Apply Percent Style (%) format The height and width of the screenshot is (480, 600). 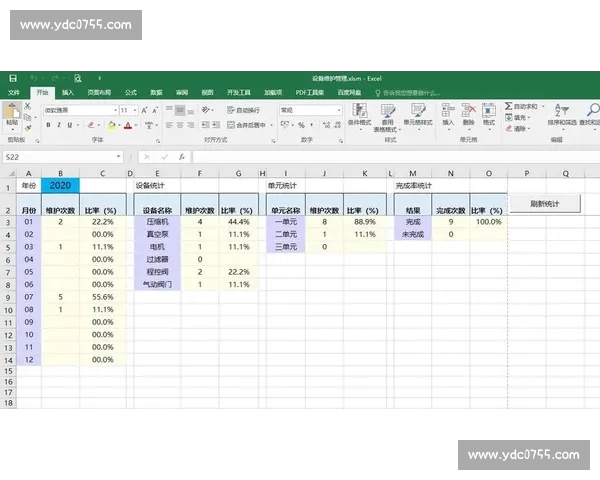[x=302, y=125]
